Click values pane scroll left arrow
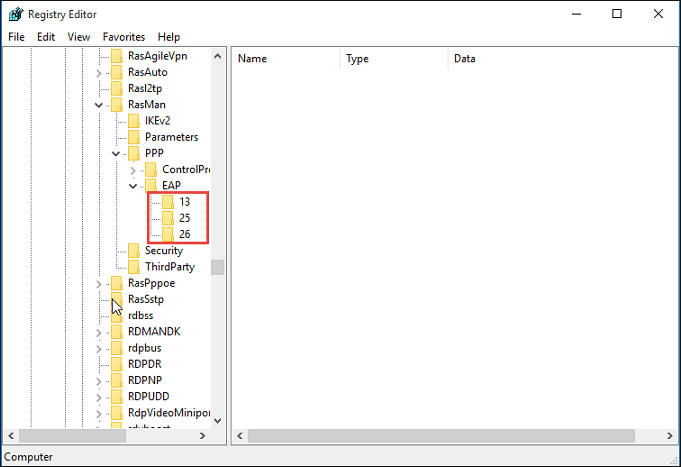The image size is (681, 467). click(240, 436)
